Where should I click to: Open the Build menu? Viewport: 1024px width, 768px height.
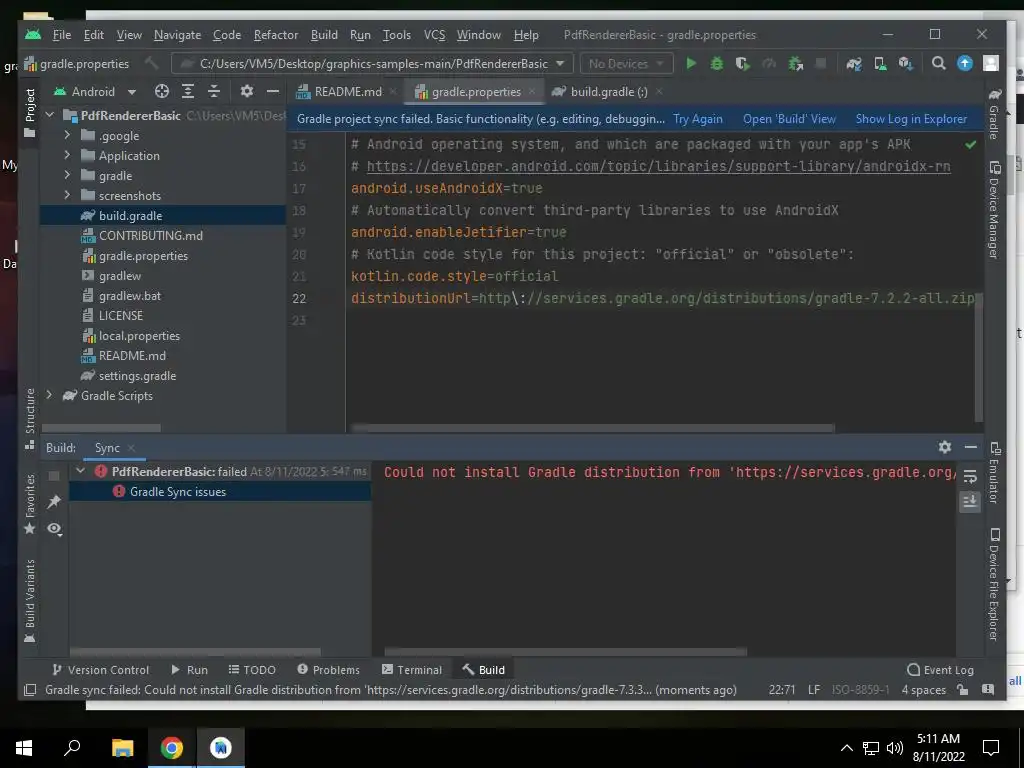[324, 35]
